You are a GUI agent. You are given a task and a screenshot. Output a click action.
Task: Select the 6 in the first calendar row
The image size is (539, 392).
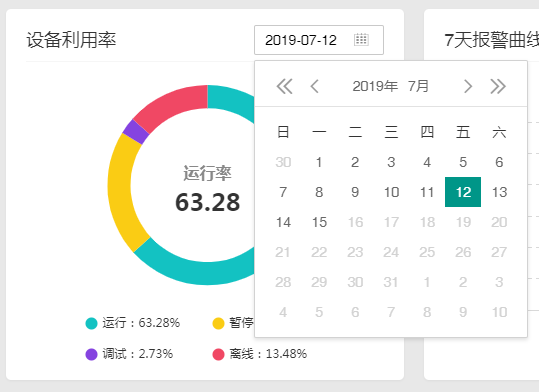[499, 162]
